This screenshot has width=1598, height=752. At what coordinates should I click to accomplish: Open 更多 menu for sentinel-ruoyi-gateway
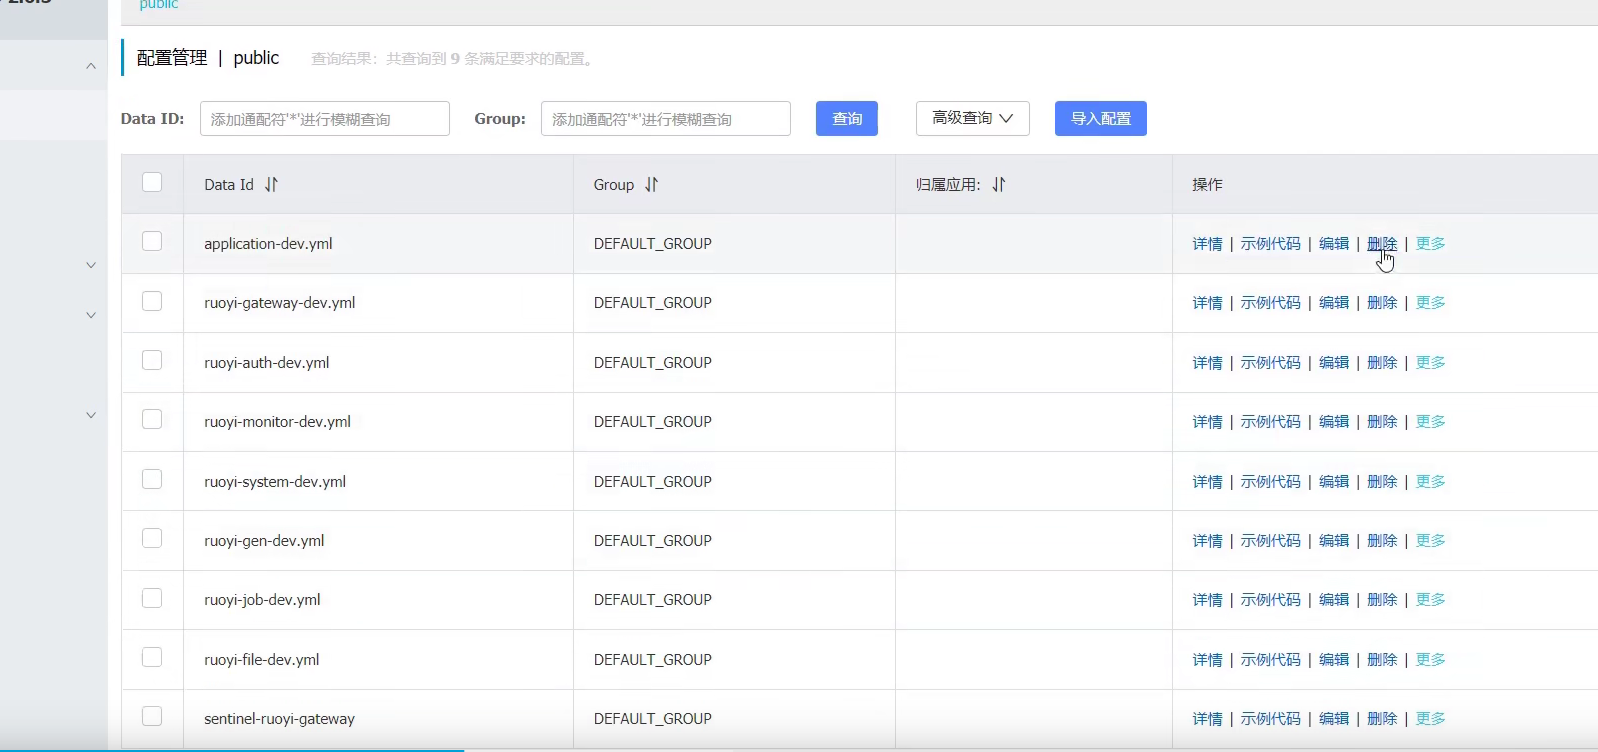1430,719
